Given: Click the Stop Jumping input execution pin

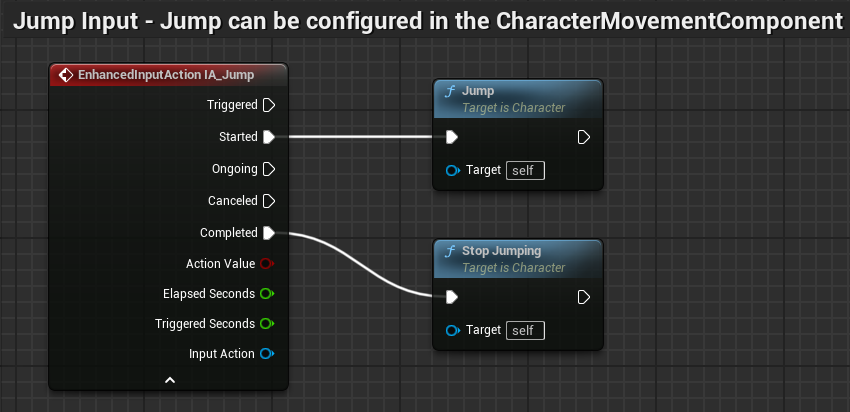Looking at the screenshot, I should pyautogui.click(x=452, y=297).
